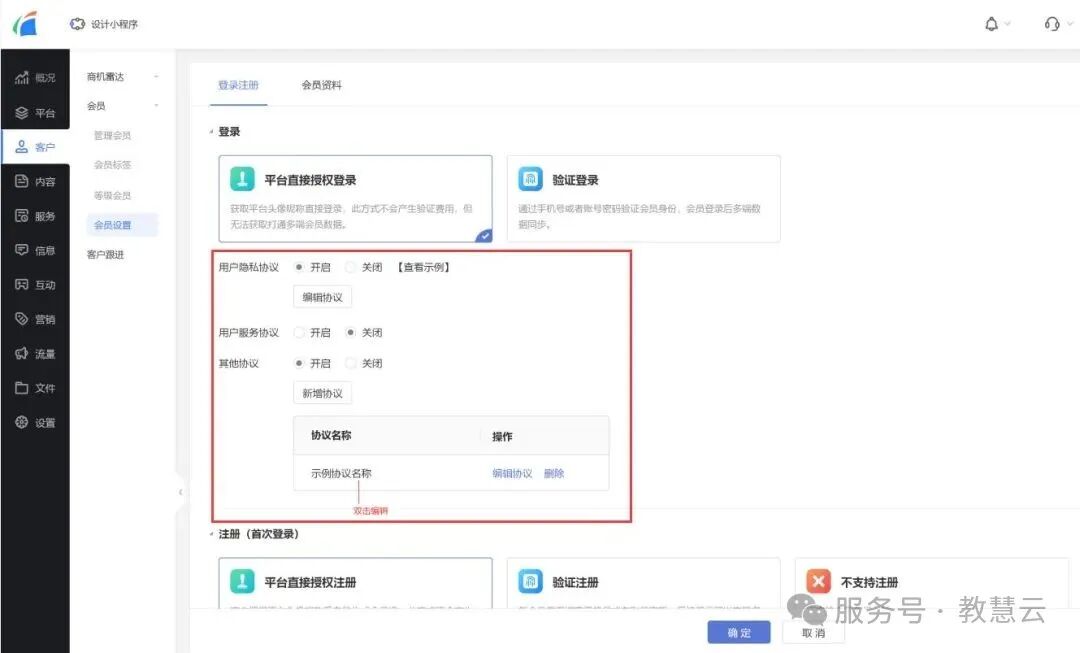
Task: Click the 确定 confirm button
Action: coord(738,633)
